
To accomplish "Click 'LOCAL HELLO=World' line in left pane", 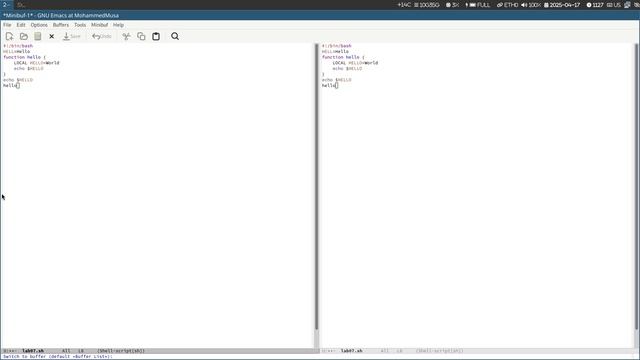I will click(x=37, y=63).
